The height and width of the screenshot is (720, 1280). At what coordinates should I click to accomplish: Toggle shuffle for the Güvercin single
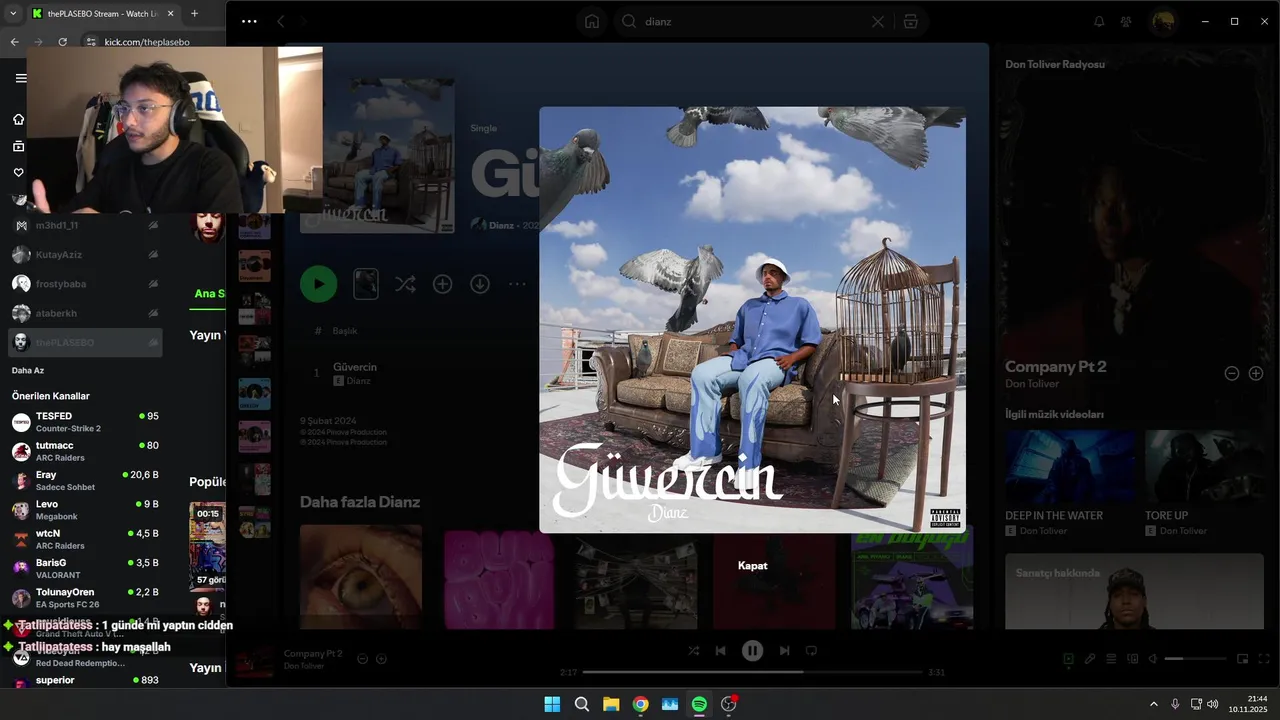pyautogui.click(x=404, y=285)
